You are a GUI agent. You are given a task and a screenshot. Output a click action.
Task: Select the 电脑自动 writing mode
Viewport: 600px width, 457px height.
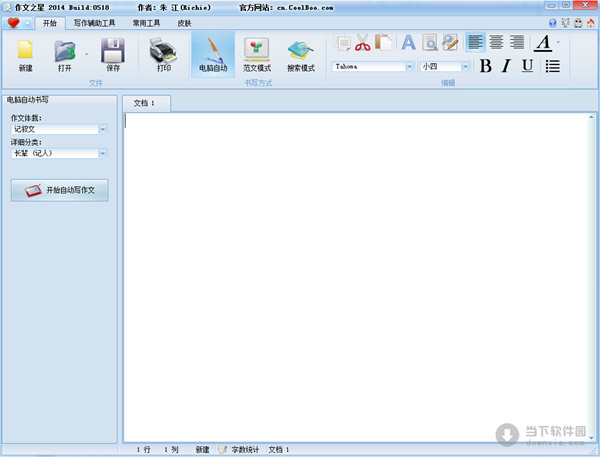click(x=213, y=54)
